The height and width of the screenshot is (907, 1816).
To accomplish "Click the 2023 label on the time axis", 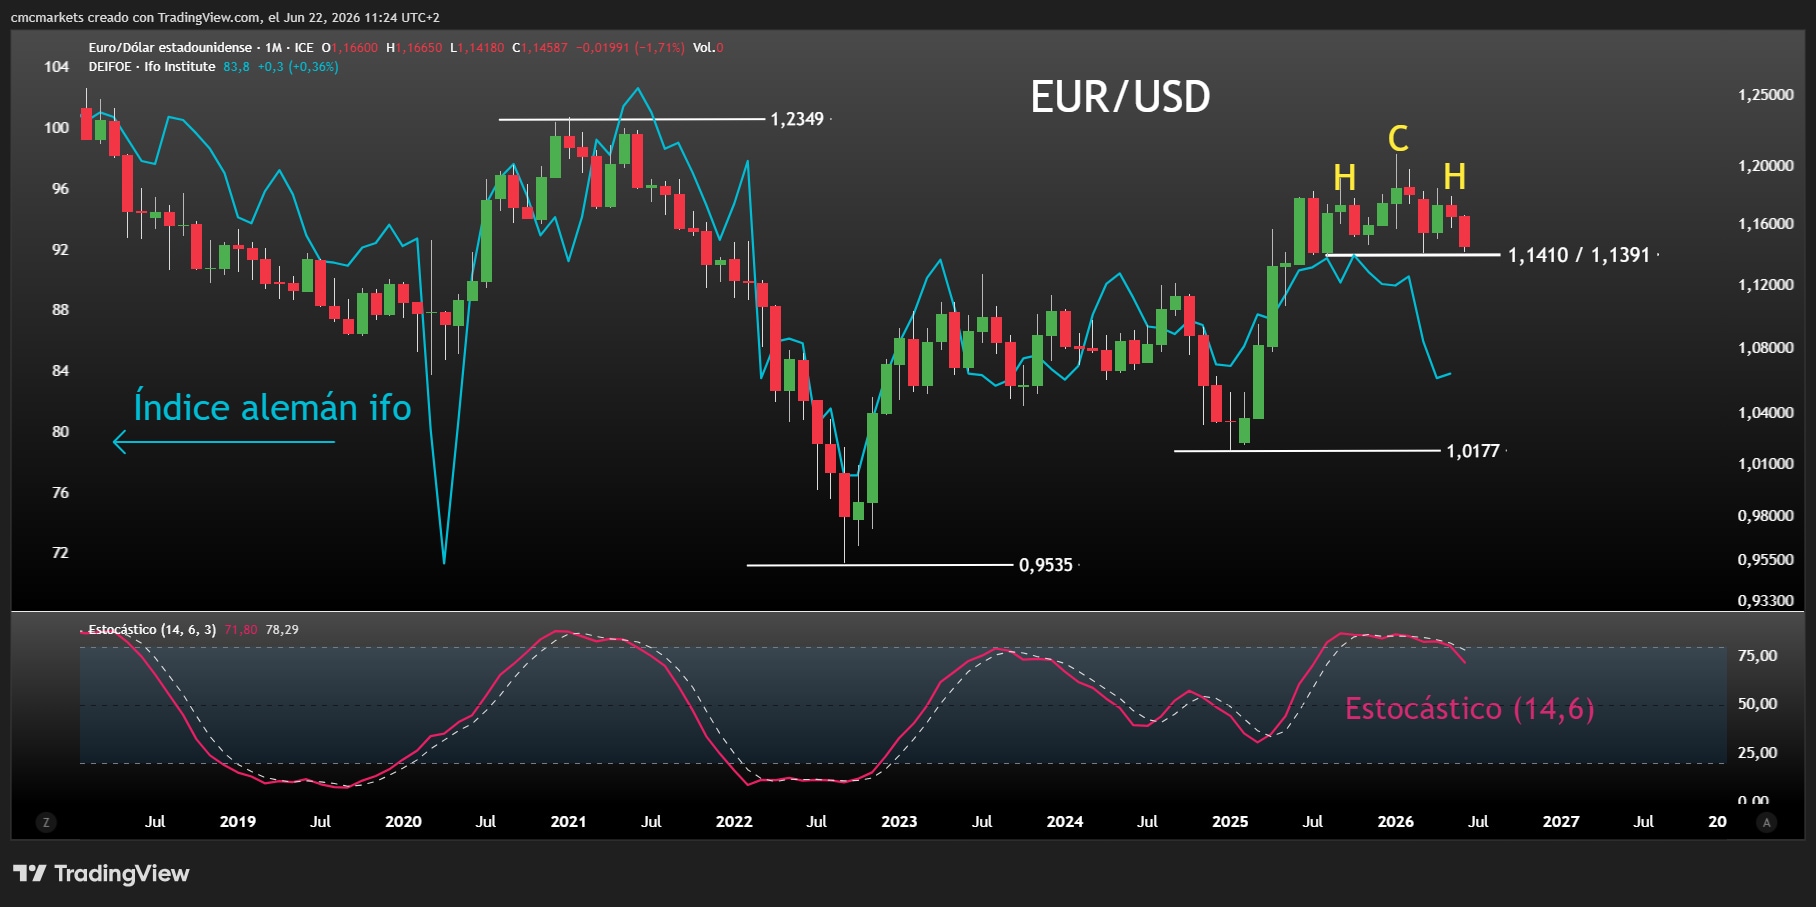I will (899, 821).
